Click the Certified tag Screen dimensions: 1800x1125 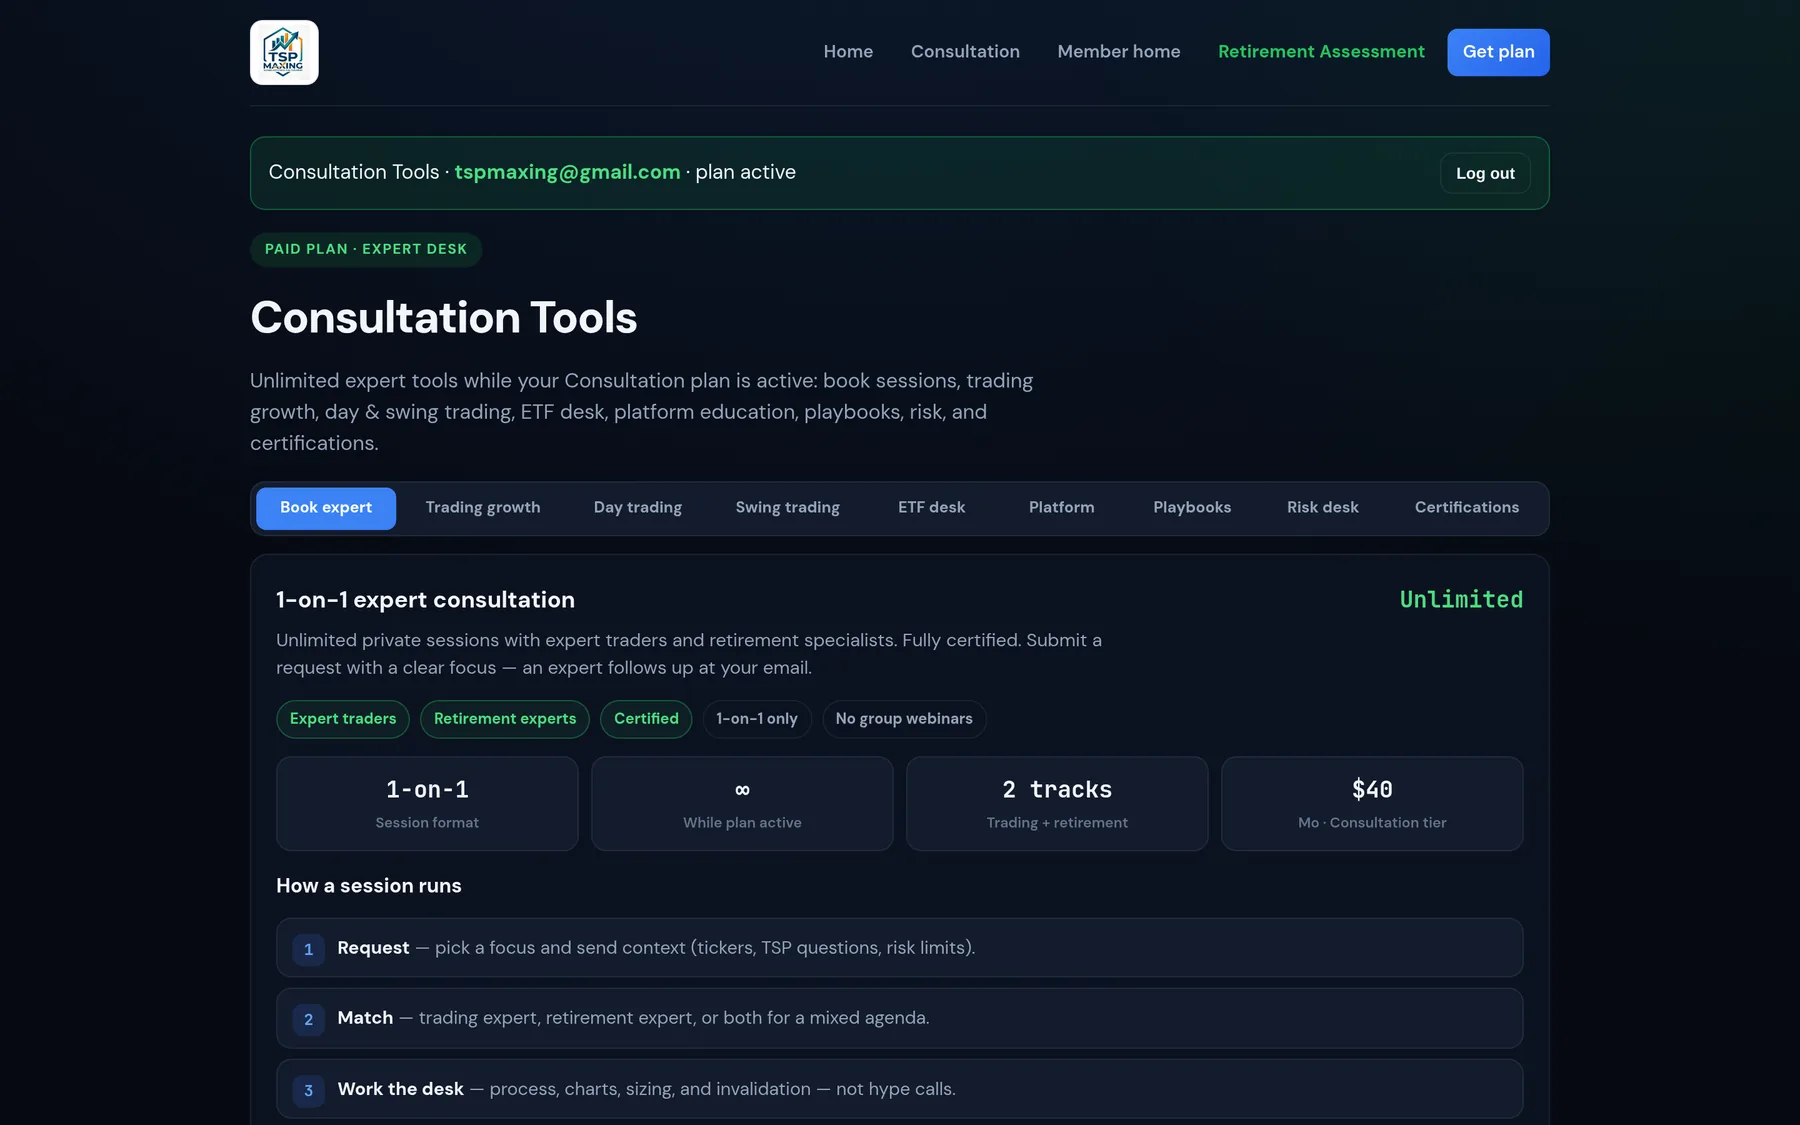click(646, 719)
